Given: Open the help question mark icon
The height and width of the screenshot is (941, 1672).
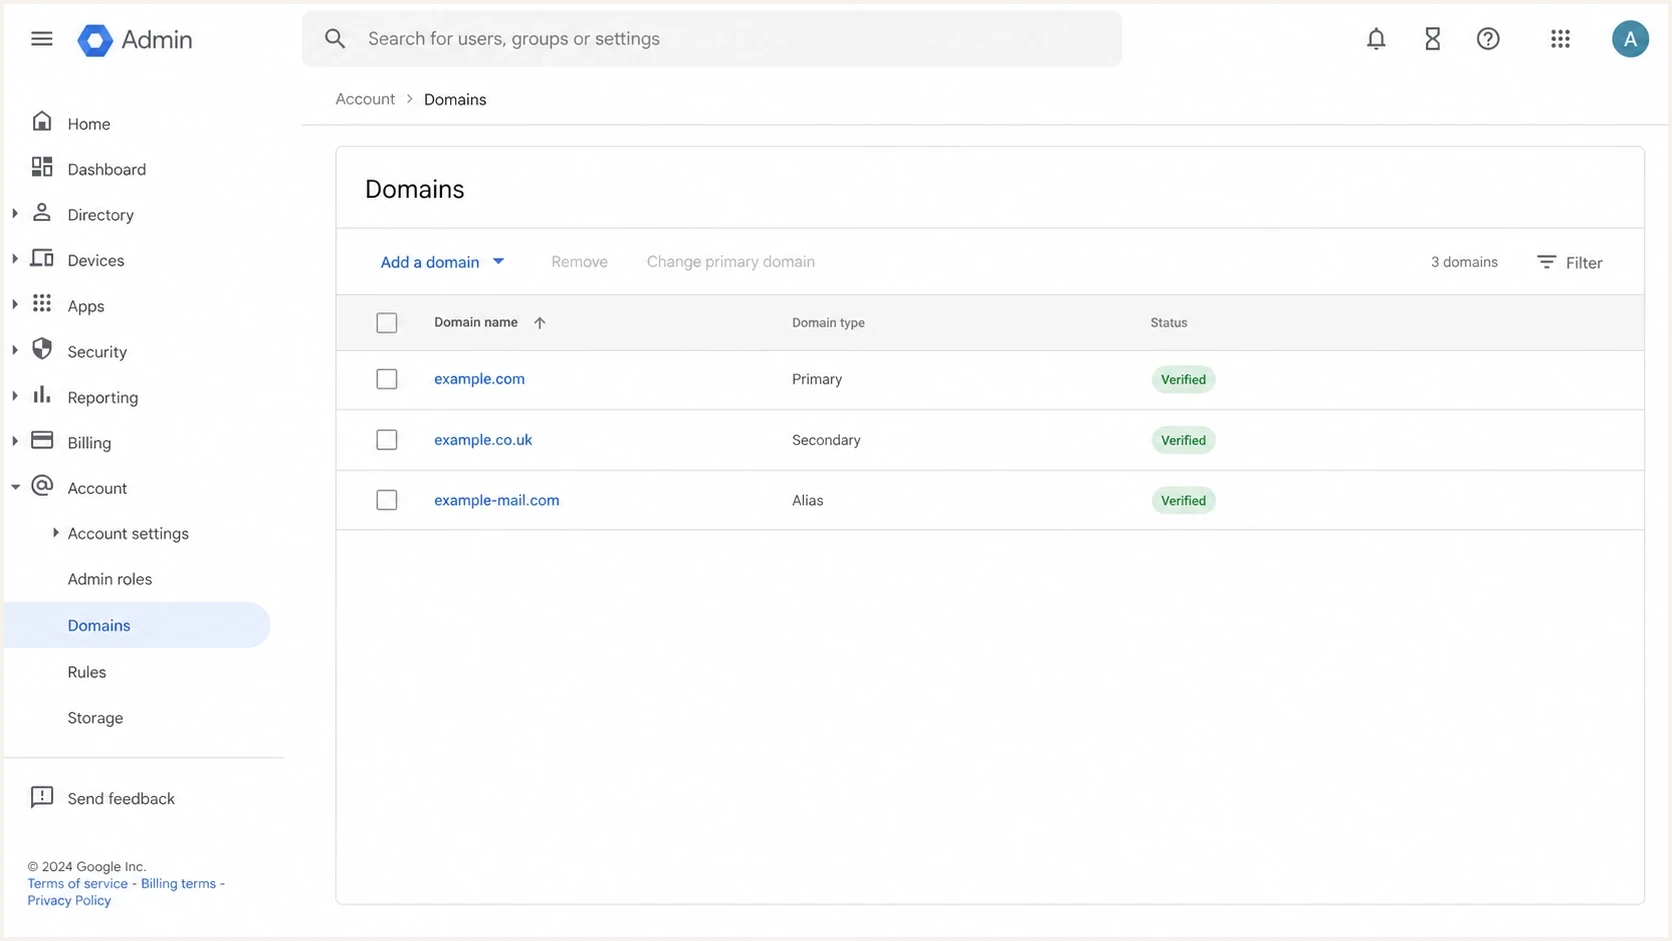Looking at the screenshot, I should tap(1488, 39).
